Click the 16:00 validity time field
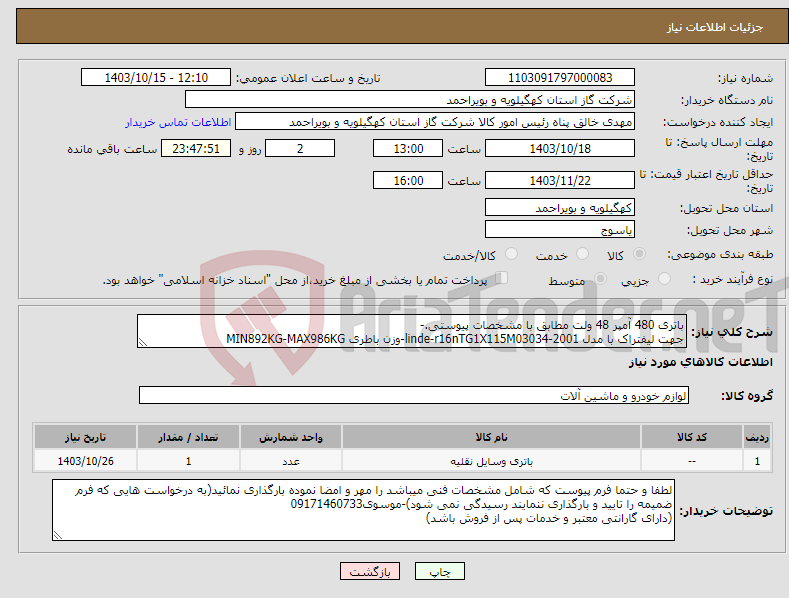 (x=408, y=180)
